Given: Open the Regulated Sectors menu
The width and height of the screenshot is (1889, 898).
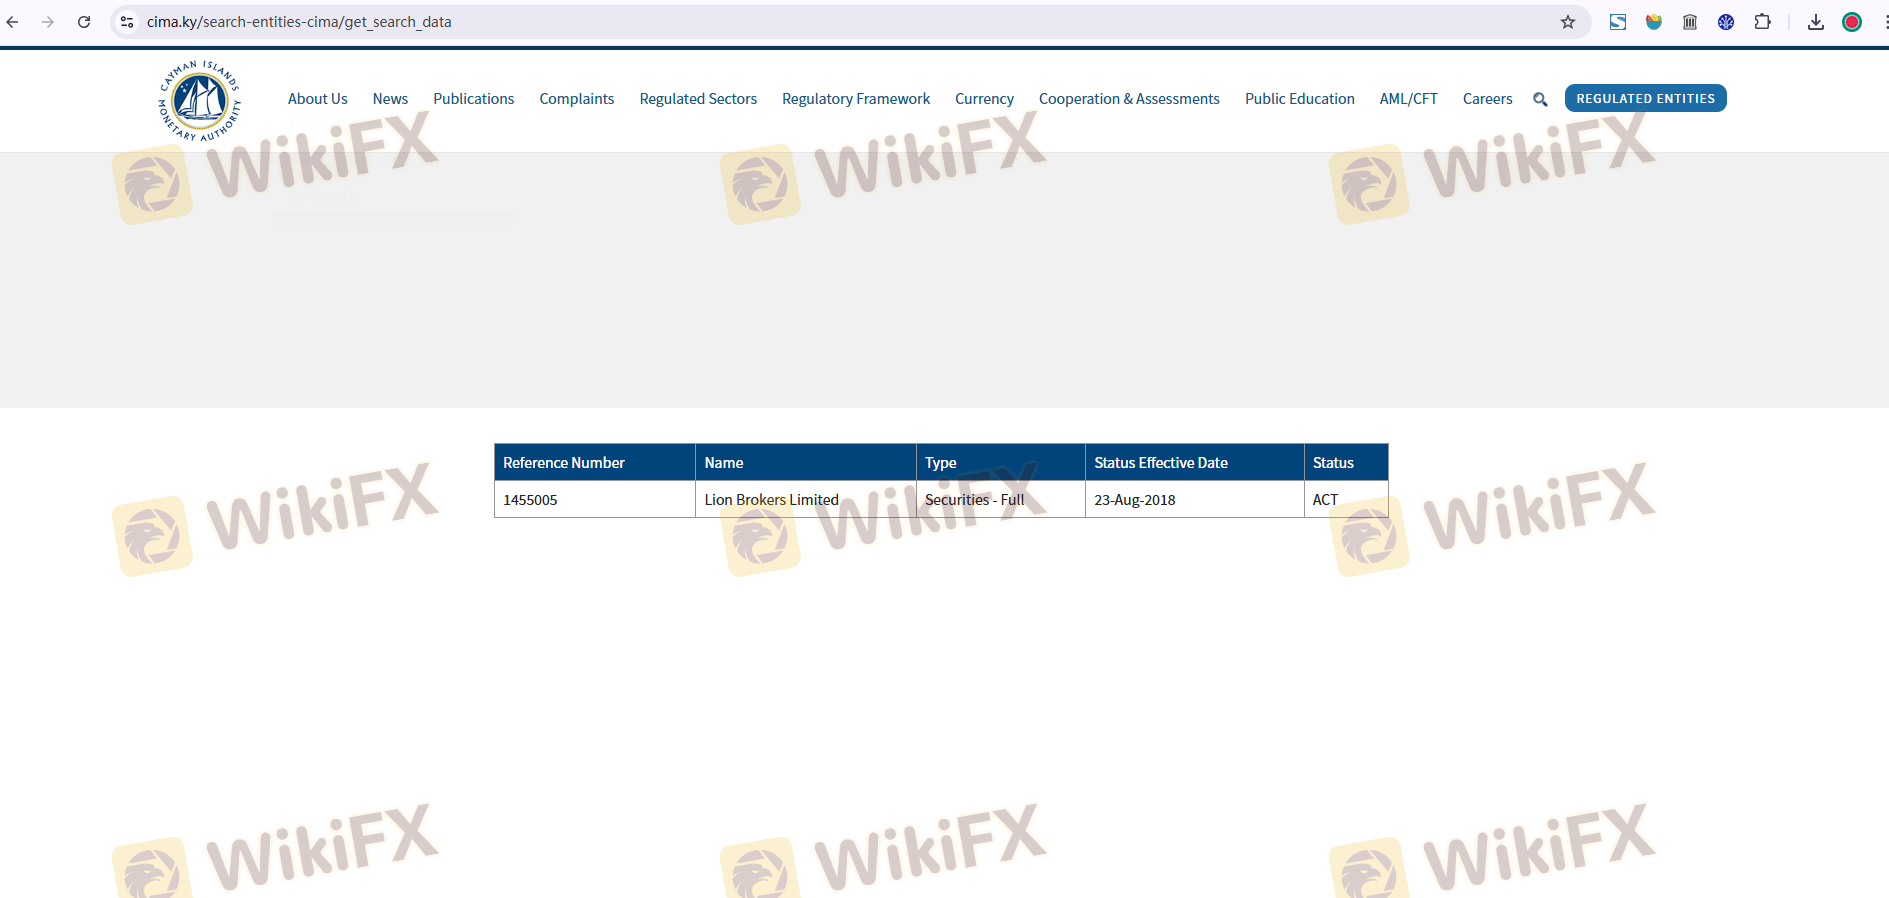Looking at the screenshot, I should pos(698,99).
